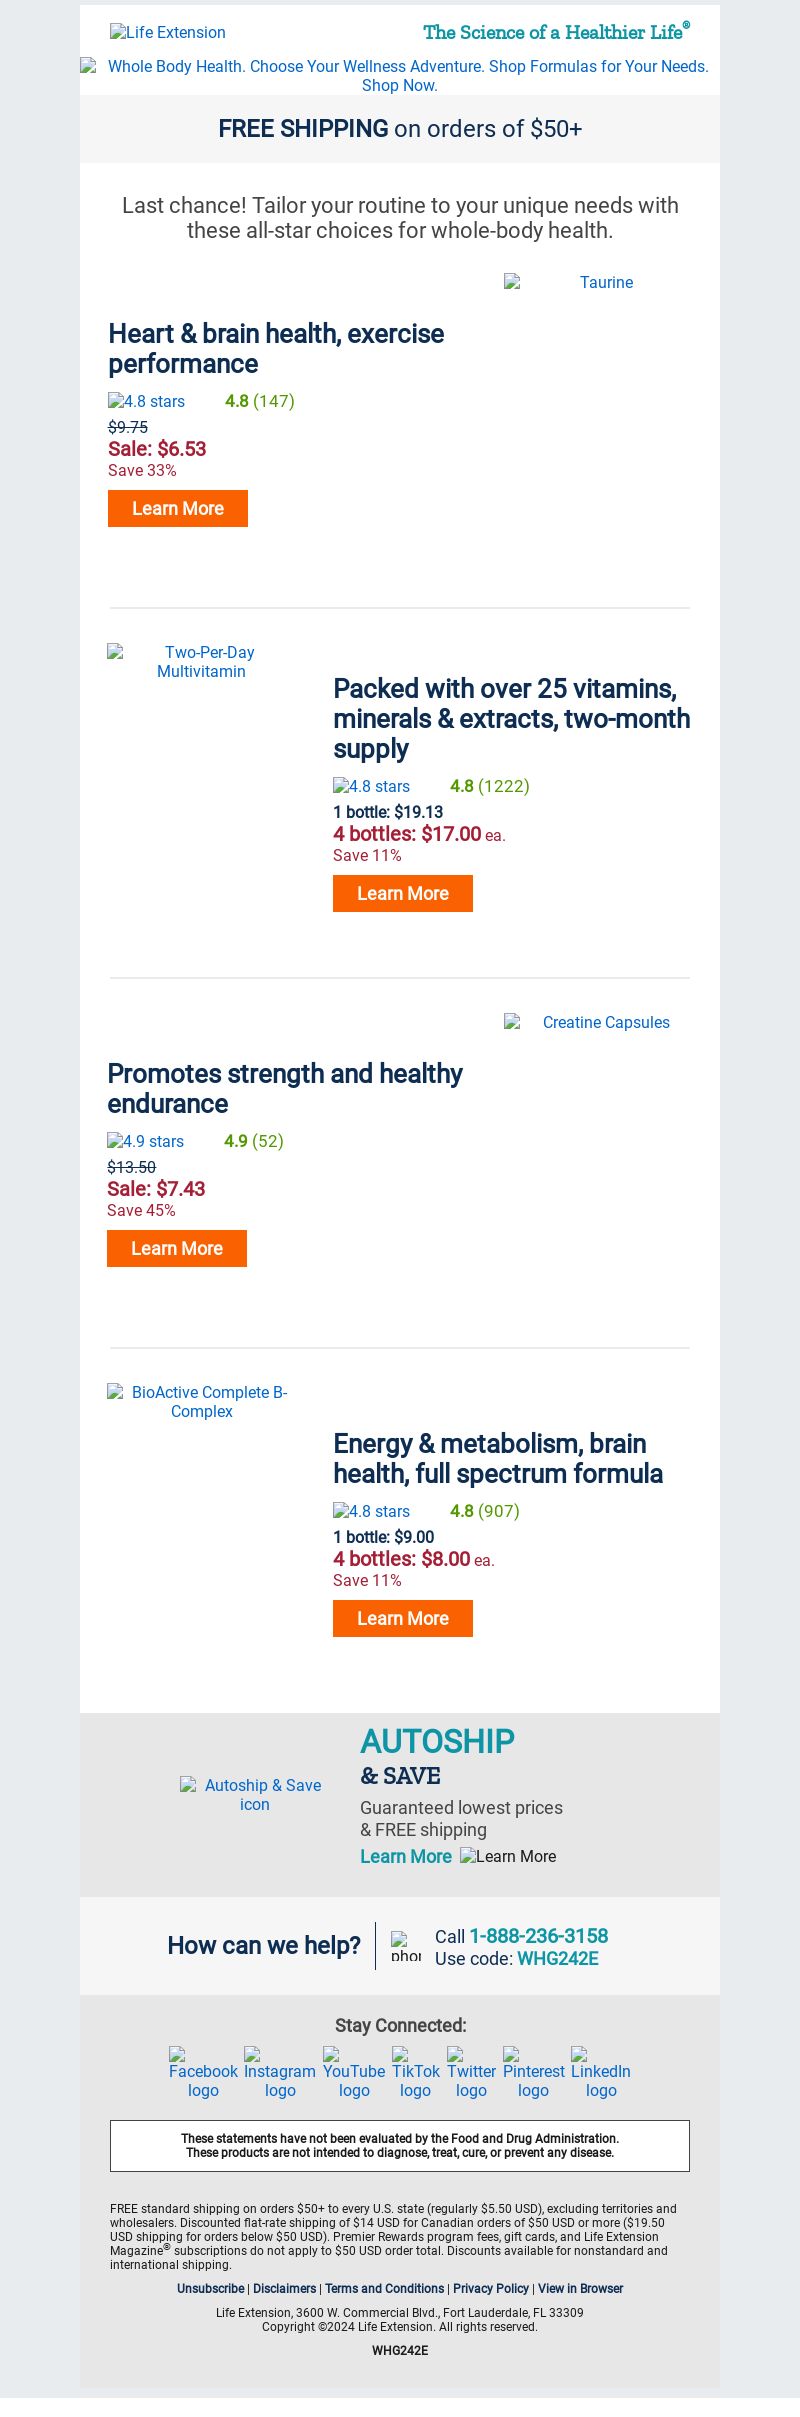Click the Autoship & Save icon
This screenshot has width=800, height=2417.
pos(254,1794)
